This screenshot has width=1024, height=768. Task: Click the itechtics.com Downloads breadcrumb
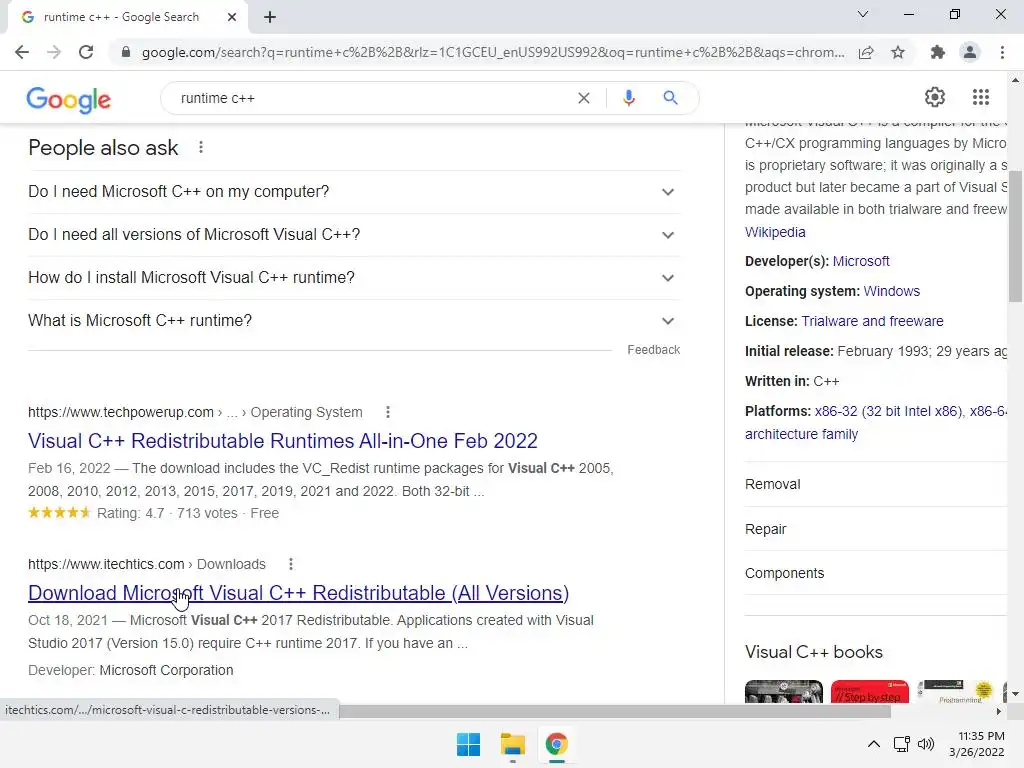pos(147,564)
